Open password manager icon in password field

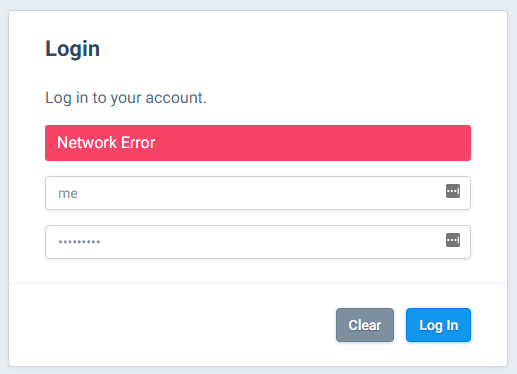coord(453,240)
